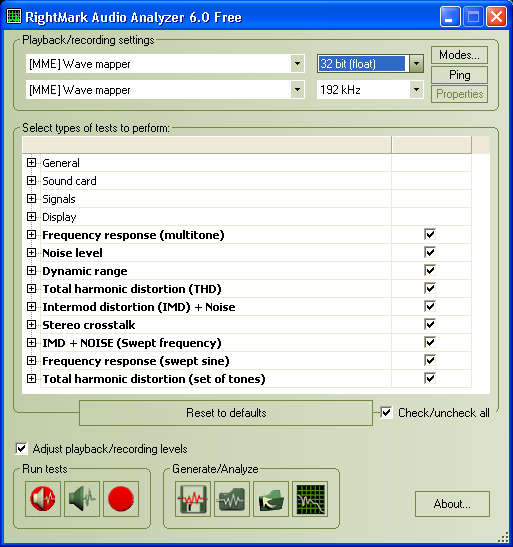Expand Total harmonic distortion (set of tones)

click(x=31, y=379)
